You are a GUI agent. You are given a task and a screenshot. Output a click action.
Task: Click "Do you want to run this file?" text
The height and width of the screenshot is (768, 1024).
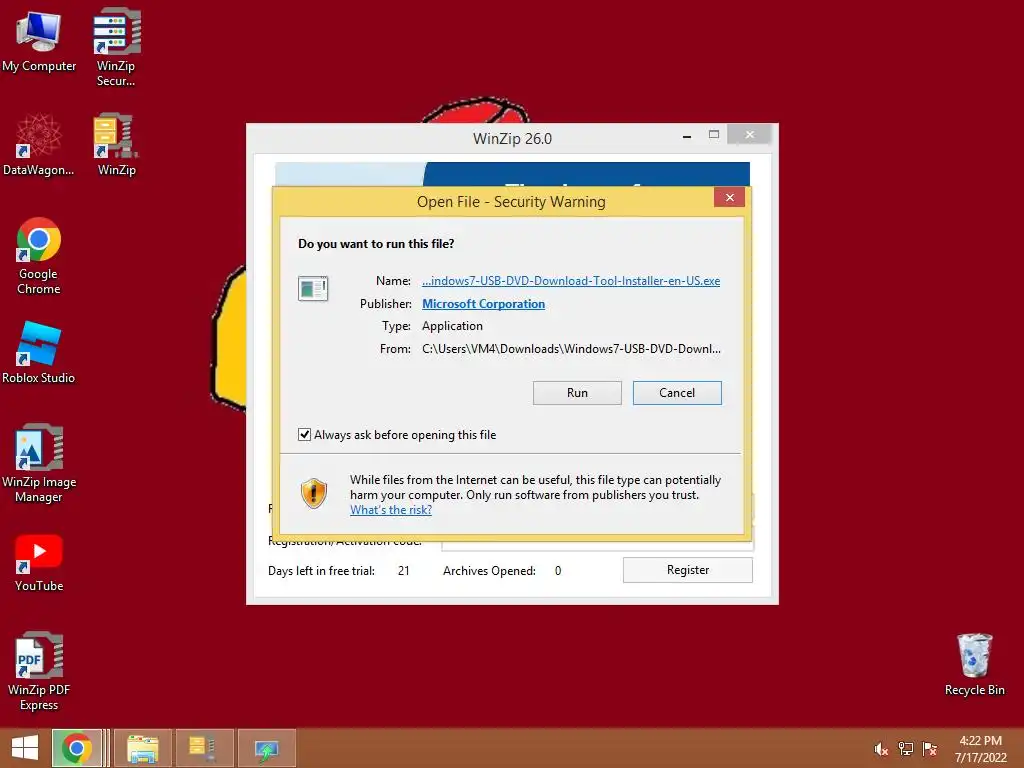pos(376,244)
